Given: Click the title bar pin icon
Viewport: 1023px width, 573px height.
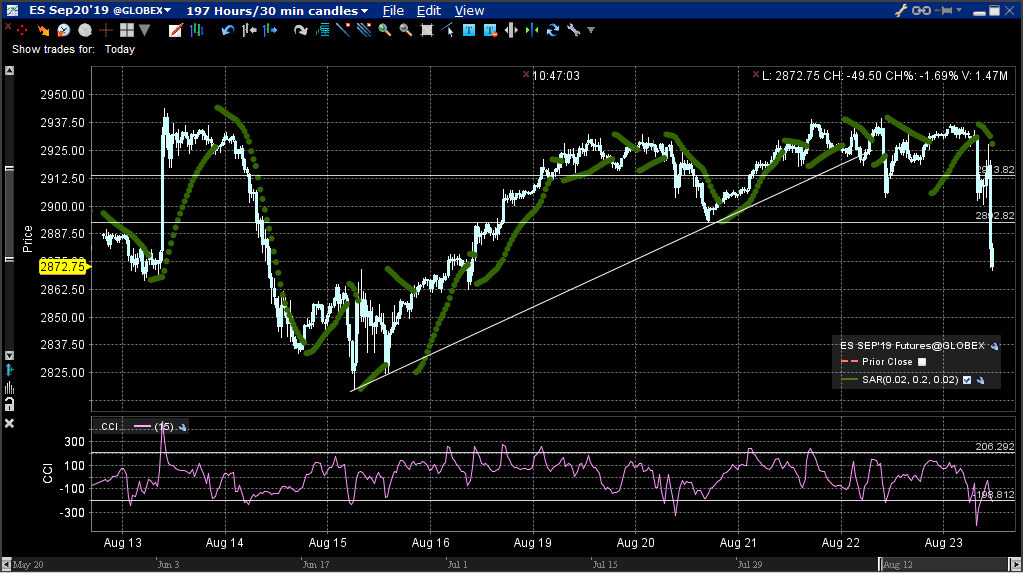Looking at the screenshot, I should point(944,10).
